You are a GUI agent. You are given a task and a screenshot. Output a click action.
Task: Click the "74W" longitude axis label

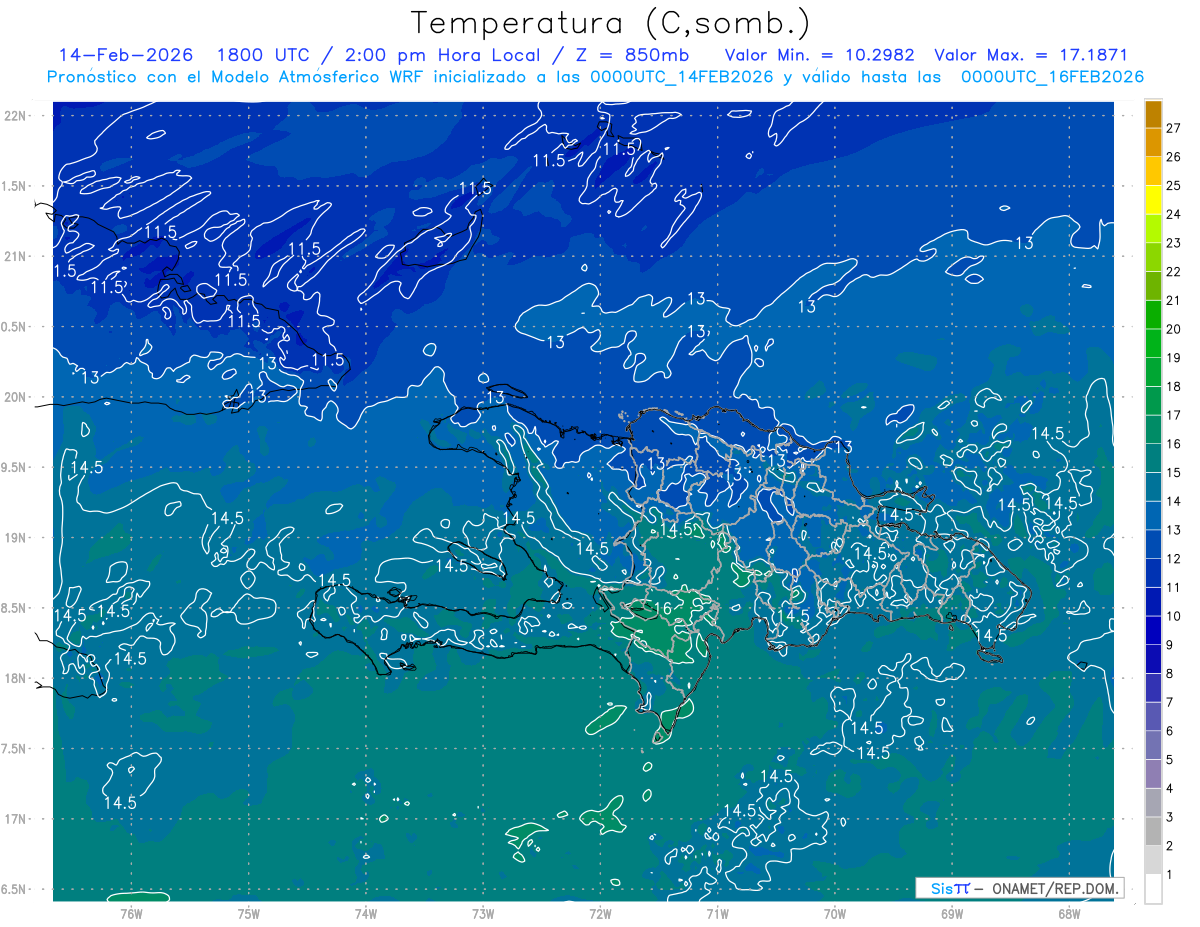pos(366,913)
